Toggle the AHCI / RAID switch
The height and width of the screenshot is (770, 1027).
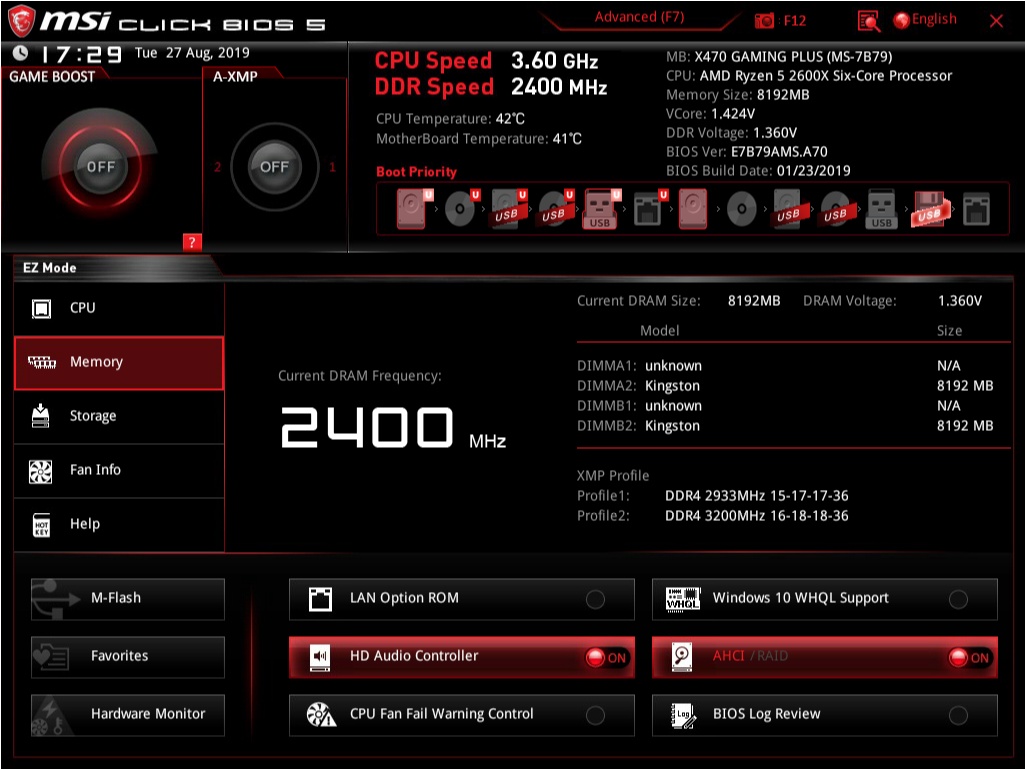825,657
